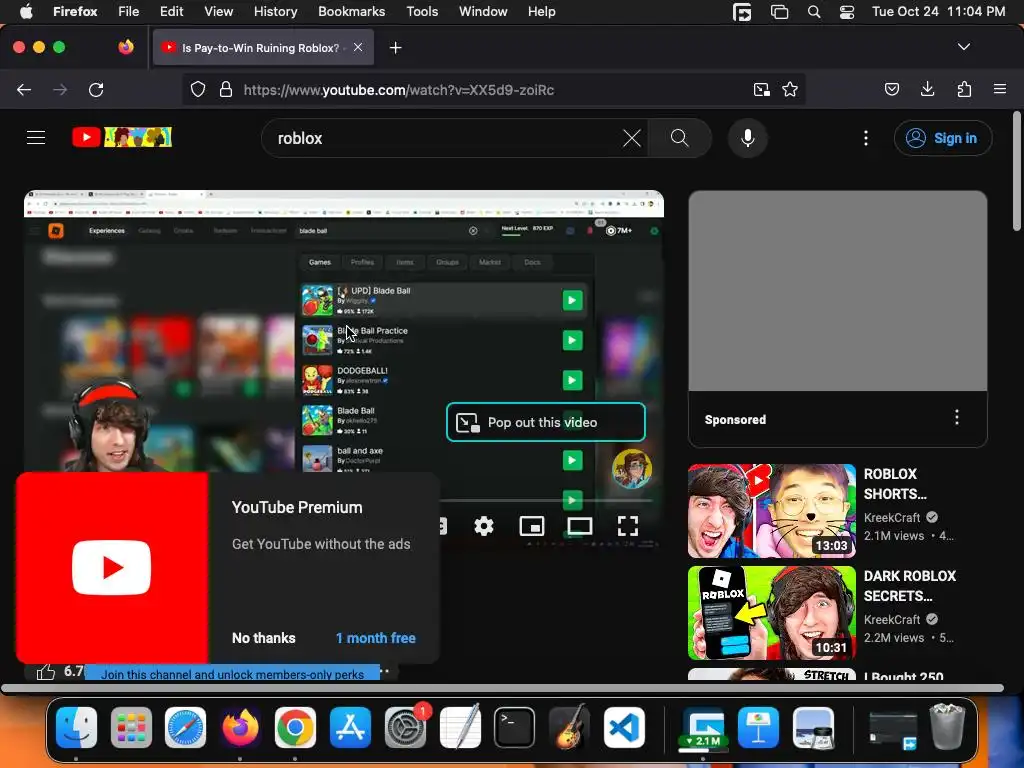1024x768 pixels.
Task: Open the View menu
Action: pyautogui.click(x=218, y=11)
